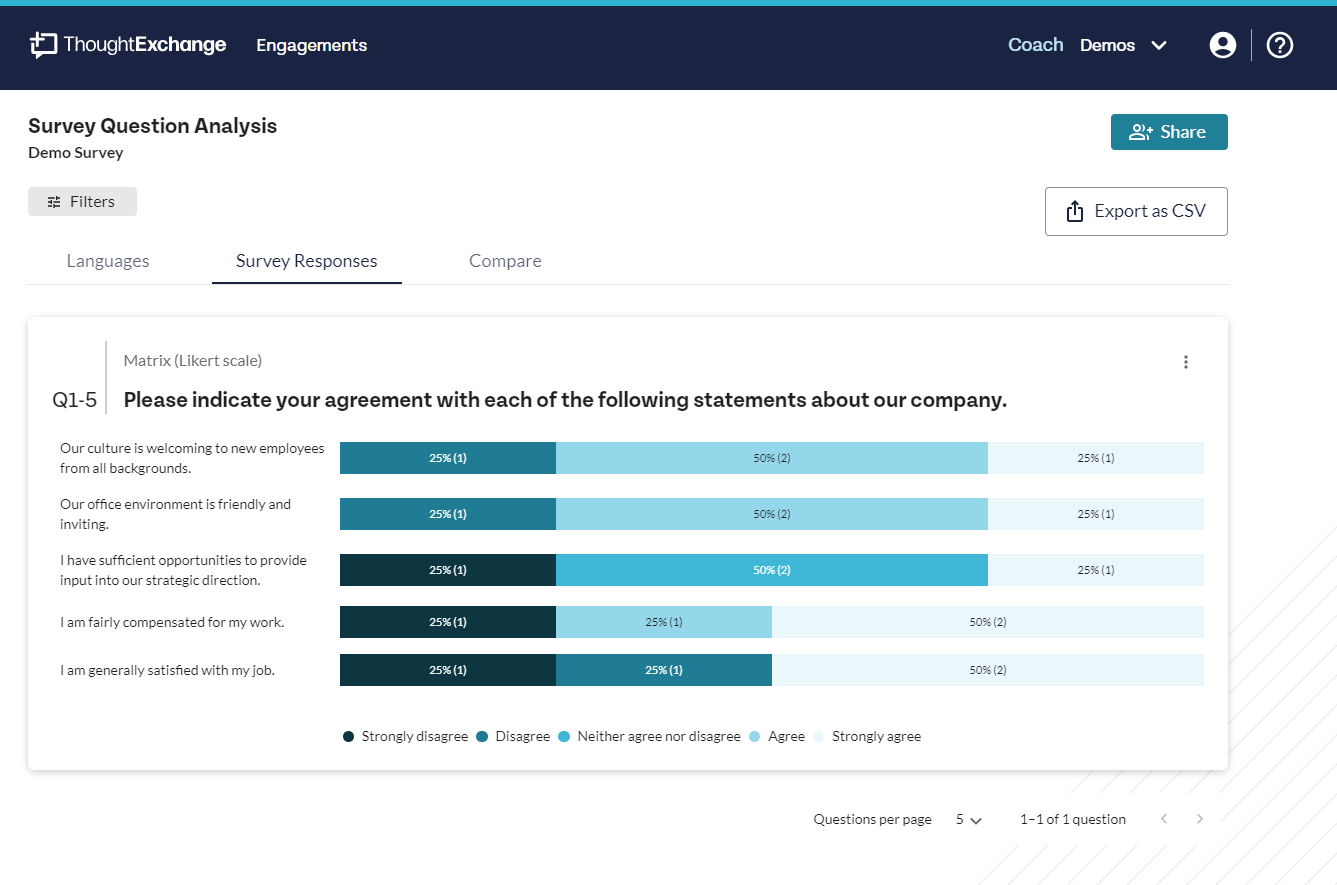Click the Demo Survey subtitle
1337x885 pixels.
click(x=76, y=153)
